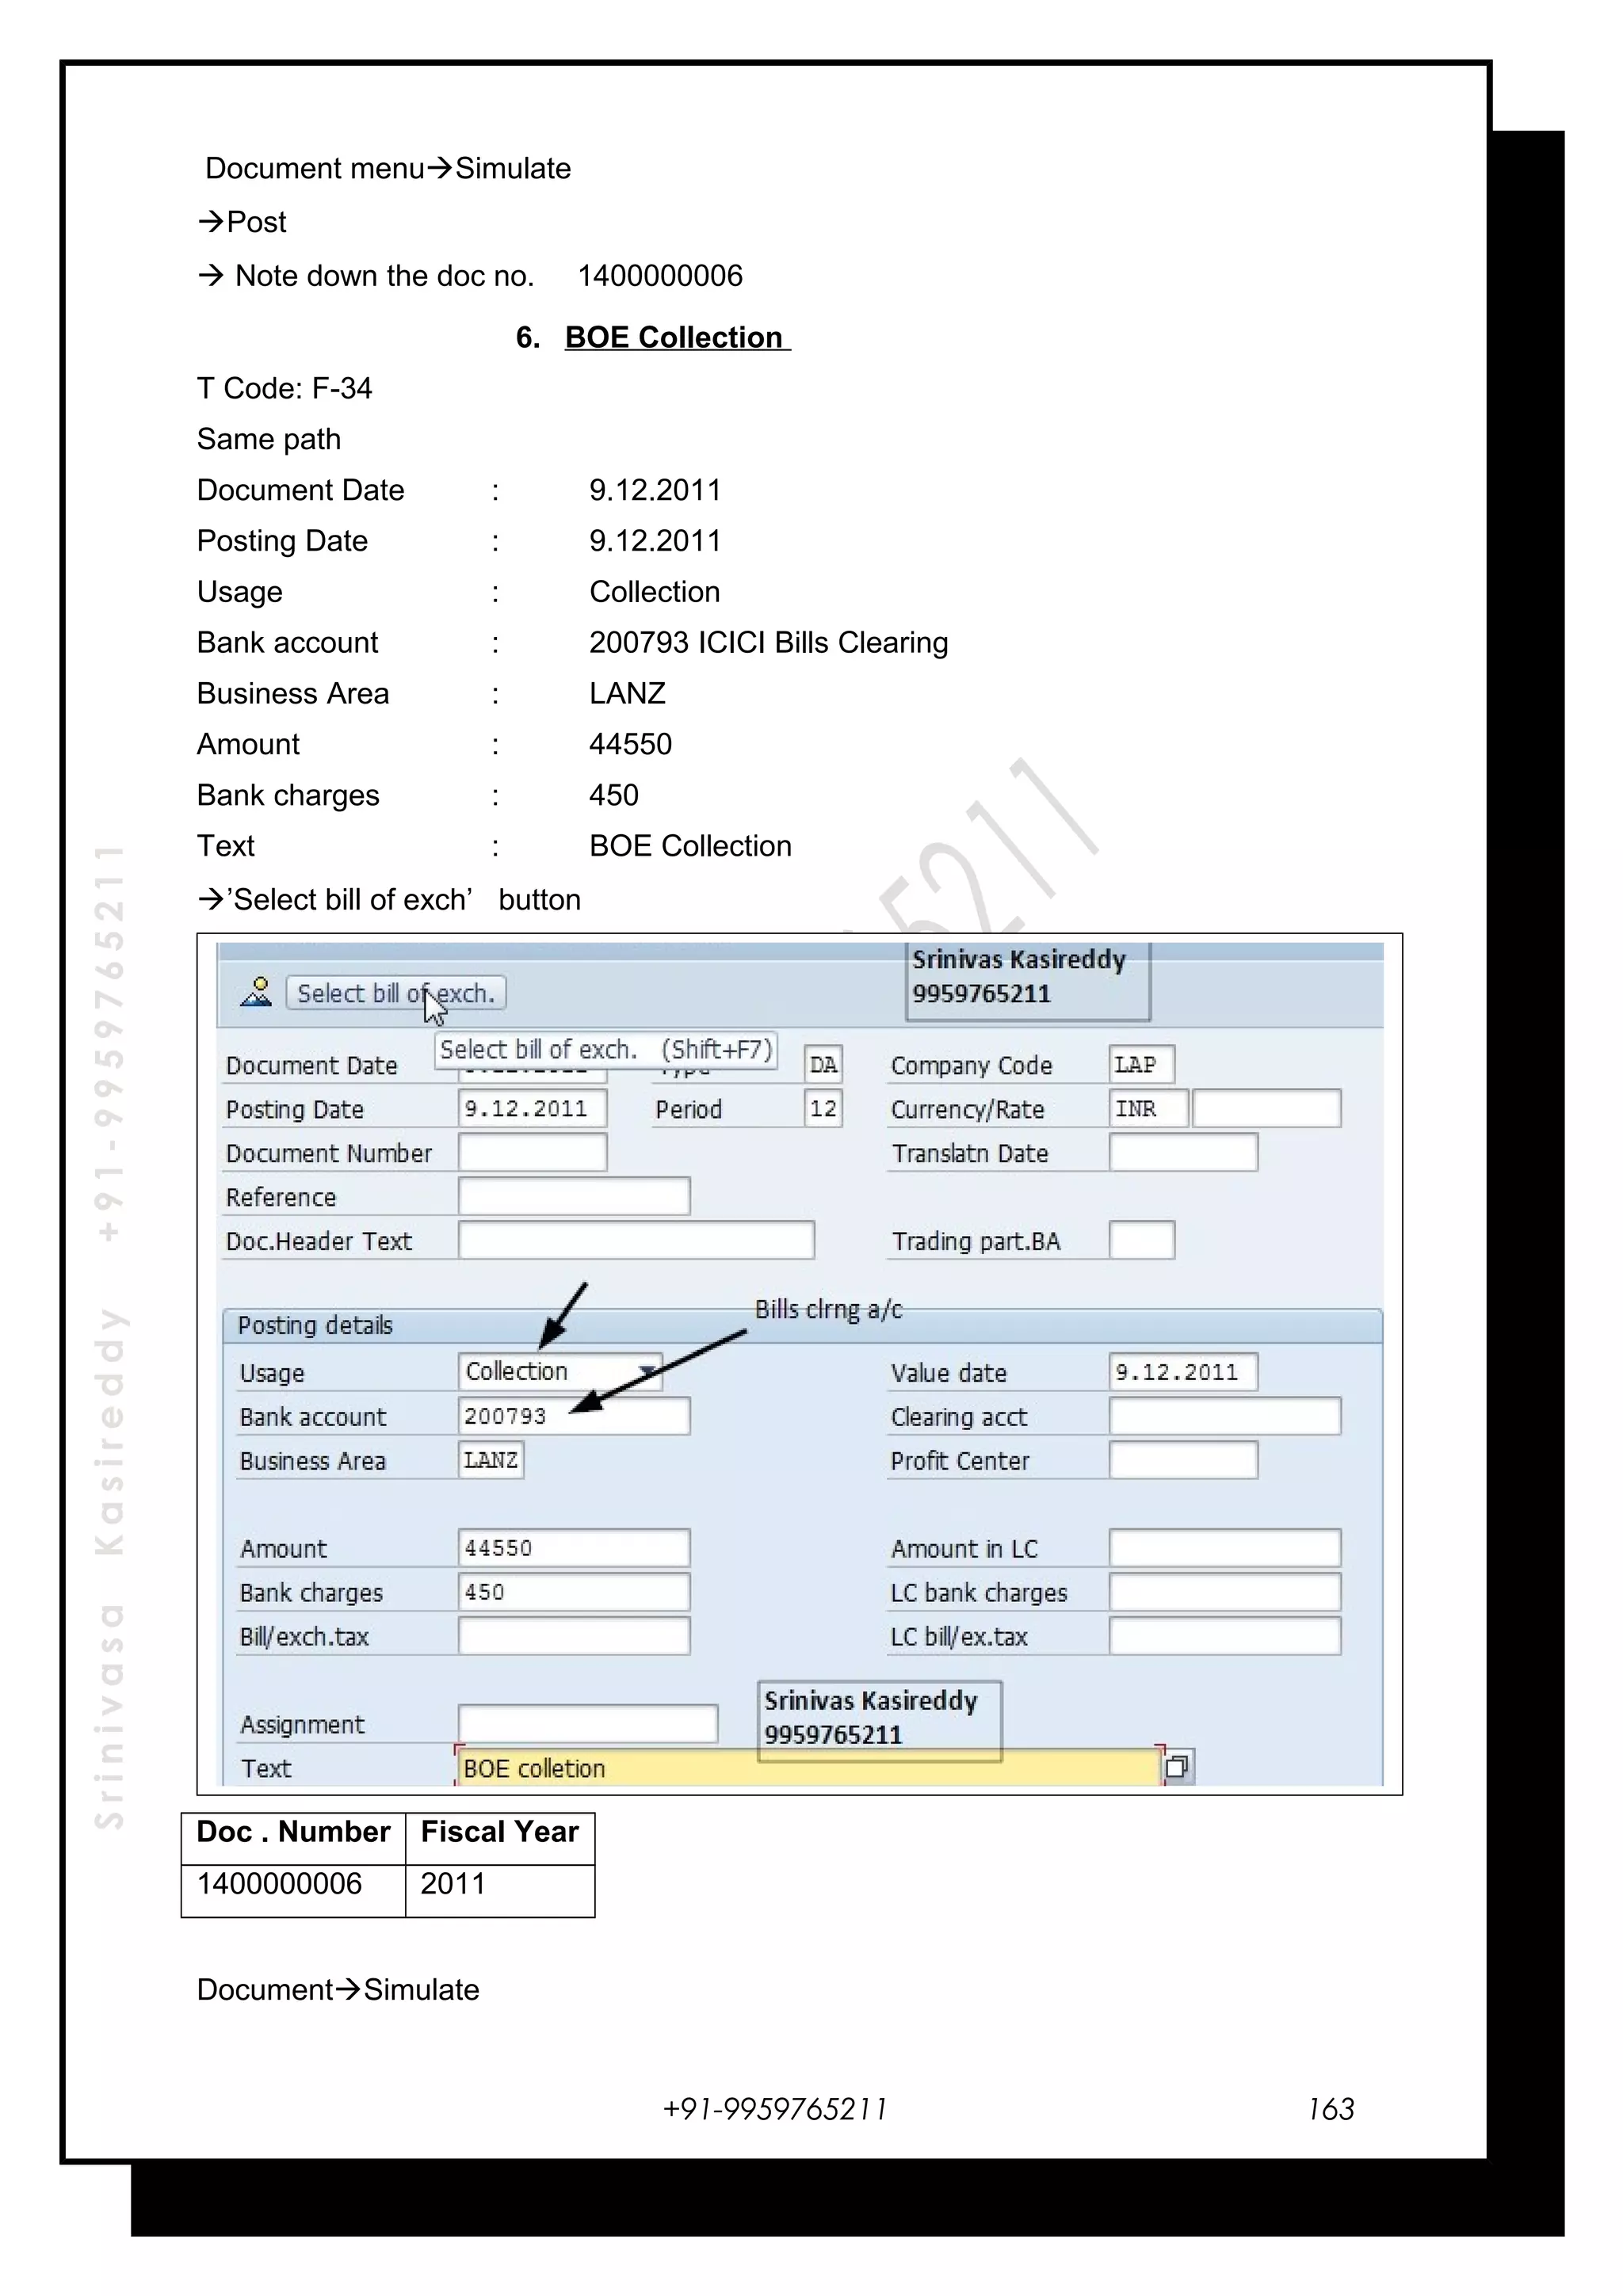Screen dimensions: 1623x2296
Task: Click the 'BOE Collection' underlined heading
Action: 675,337
